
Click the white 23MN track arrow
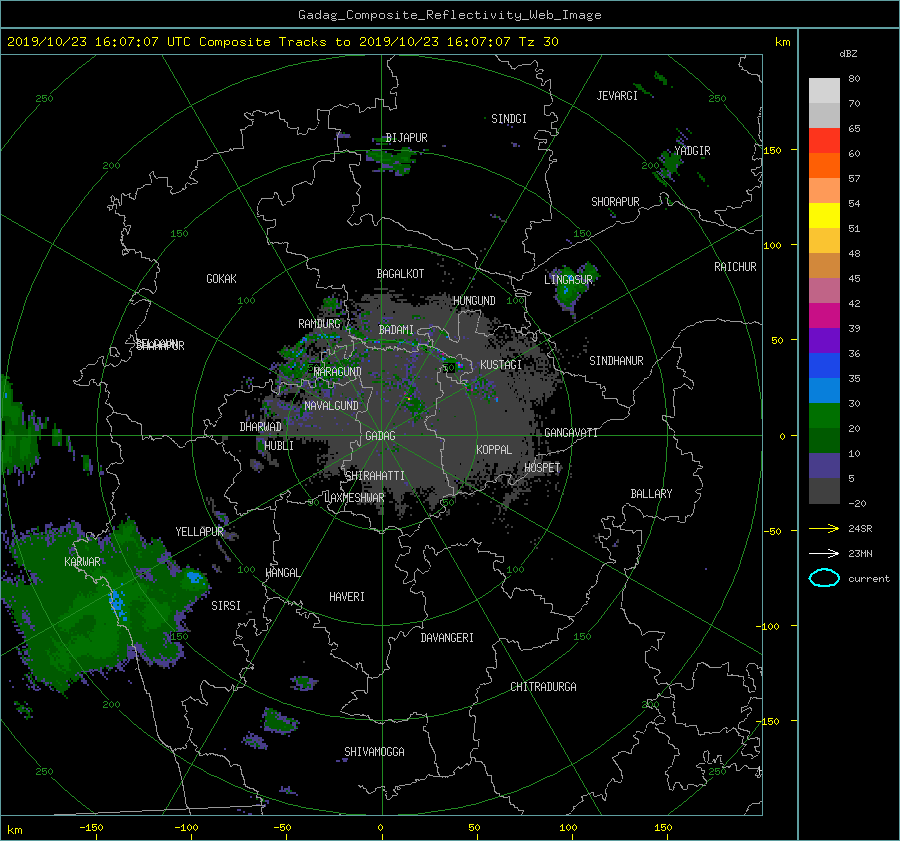click(x=824, y=553)
